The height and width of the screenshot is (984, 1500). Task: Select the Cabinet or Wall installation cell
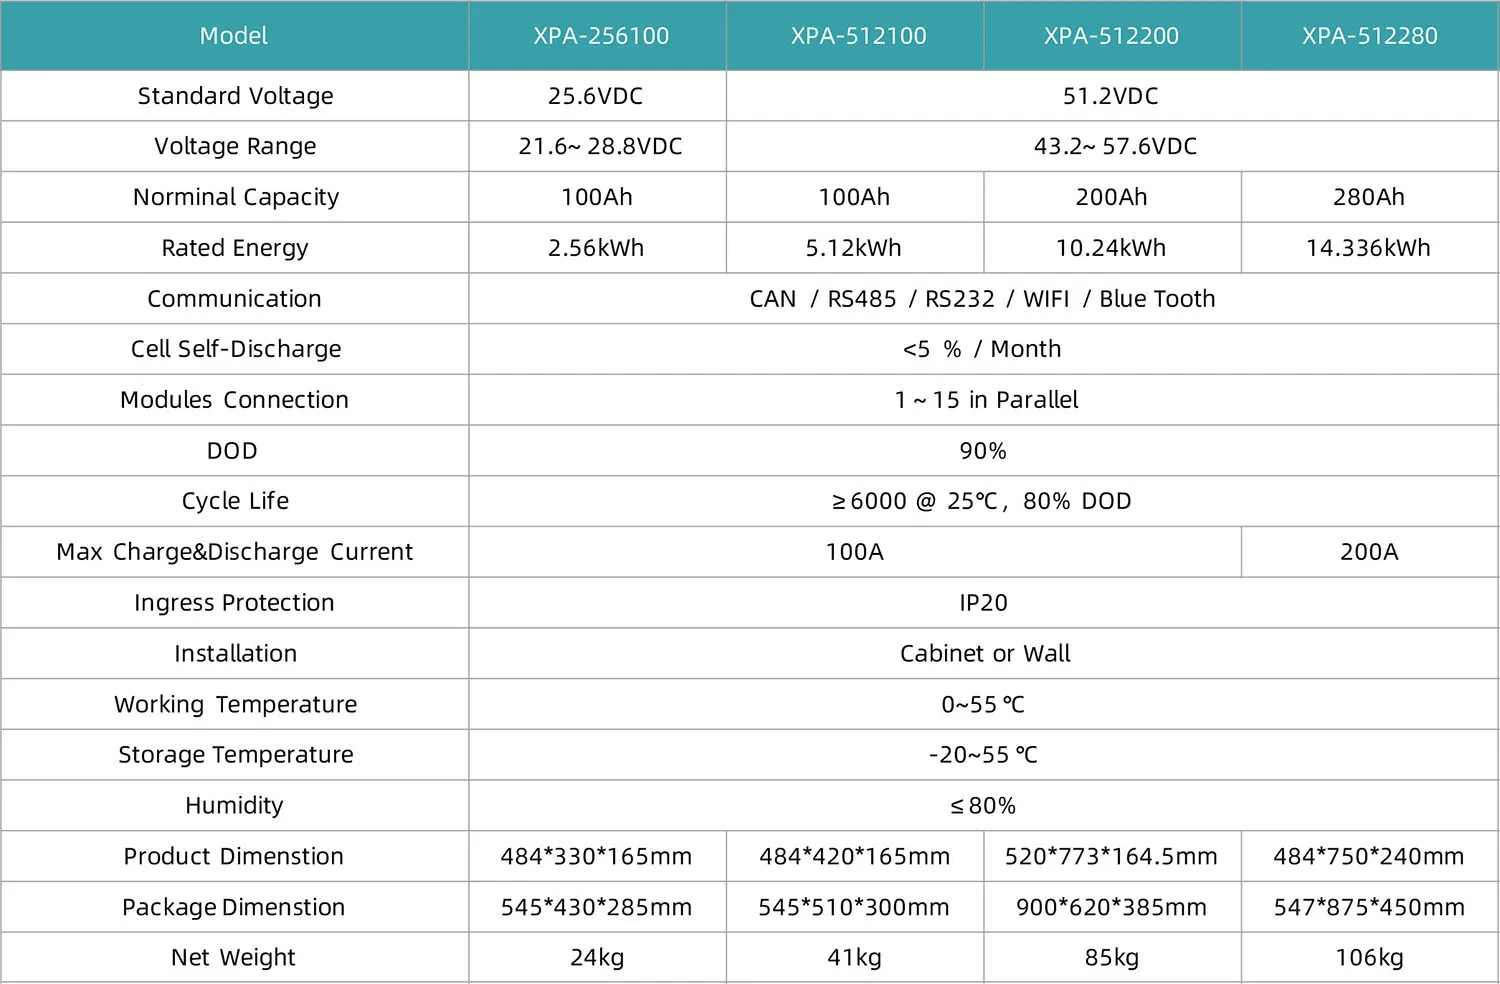[985, 654]
